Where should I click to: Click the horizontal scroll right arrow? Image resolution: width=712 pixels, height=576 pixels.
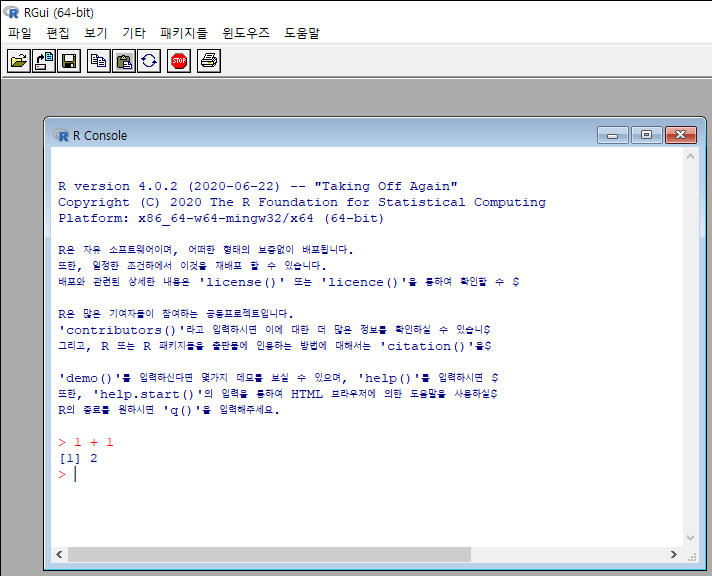pos(674,555)
